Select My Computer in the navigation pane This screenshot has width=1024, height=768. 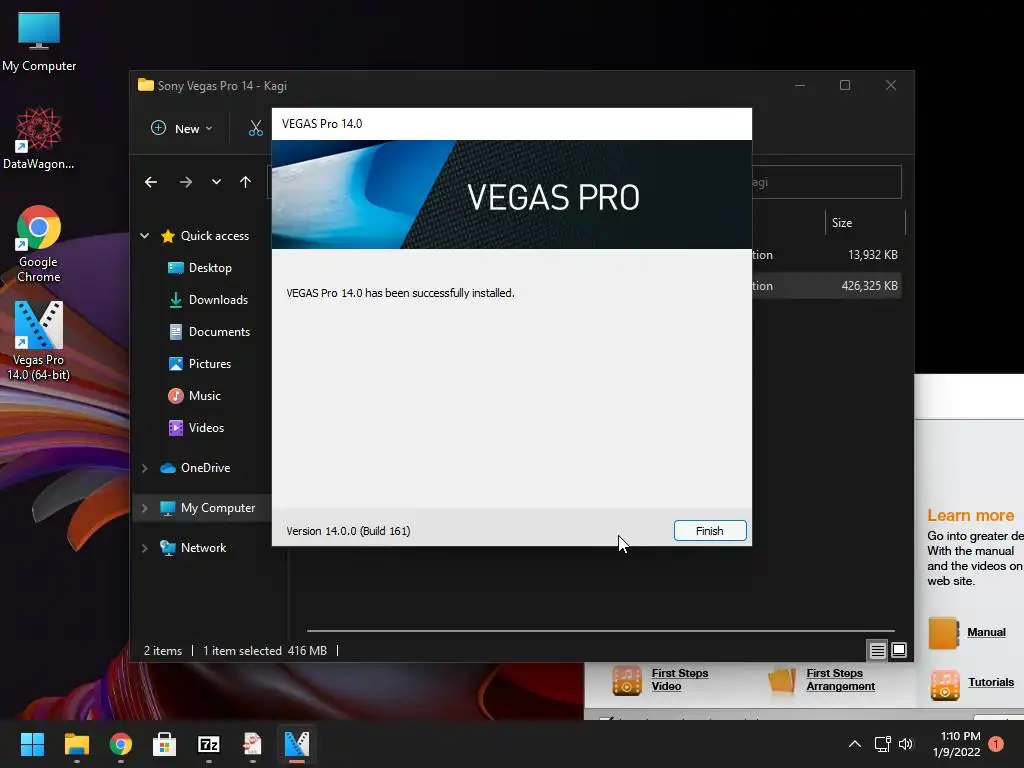click(x=208, y=508)
